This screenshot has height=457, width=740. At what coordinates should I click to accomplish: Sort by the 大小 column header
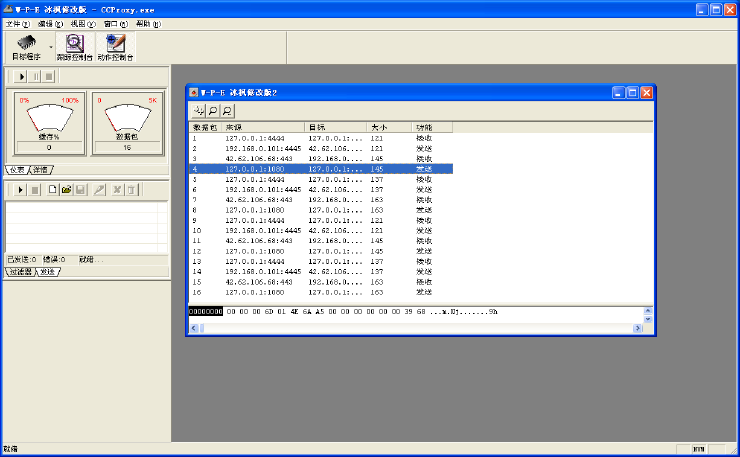[x=389, y=127]
